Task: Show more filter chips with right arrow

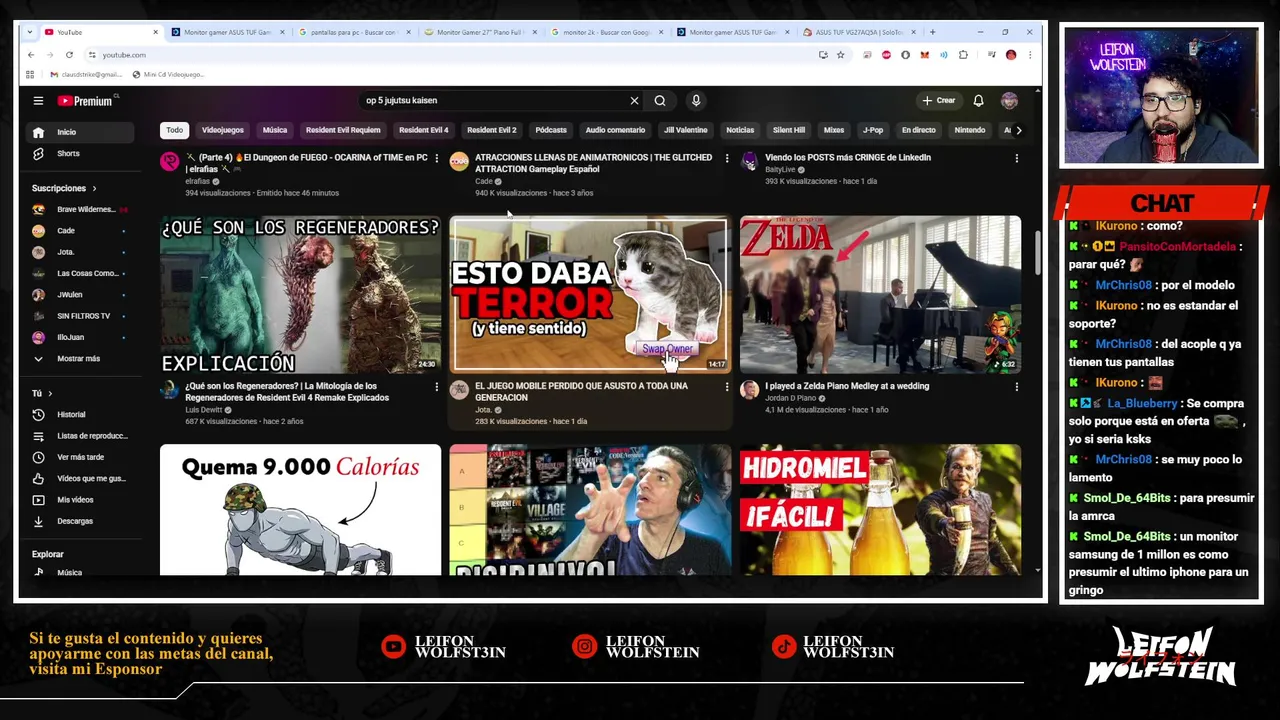Action: point(1018,130)
